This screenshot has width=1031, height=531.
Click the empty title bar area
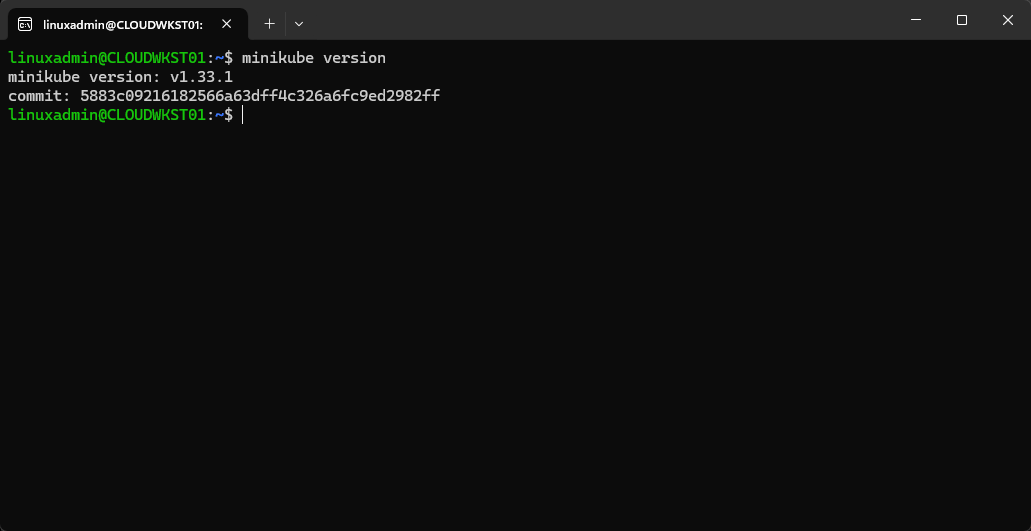point(600,20)
